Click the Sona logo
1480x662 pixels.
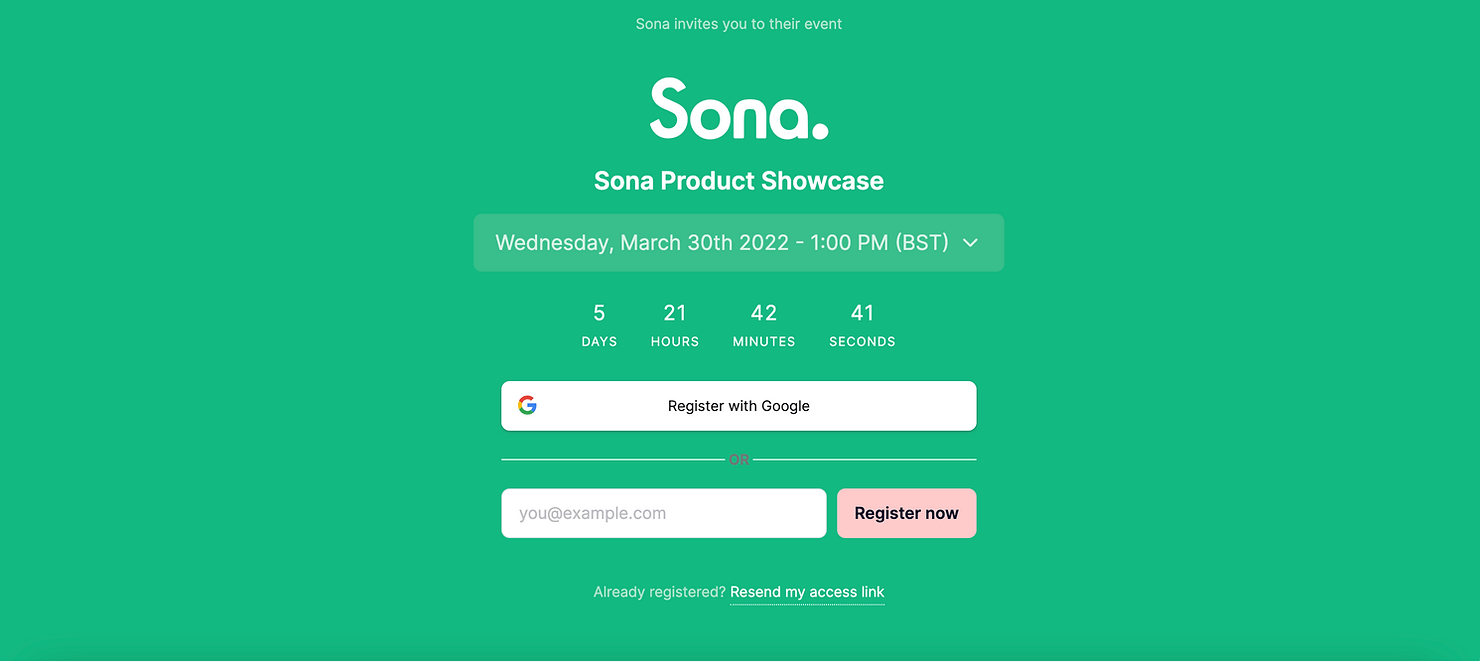click(x=739, y=109)
